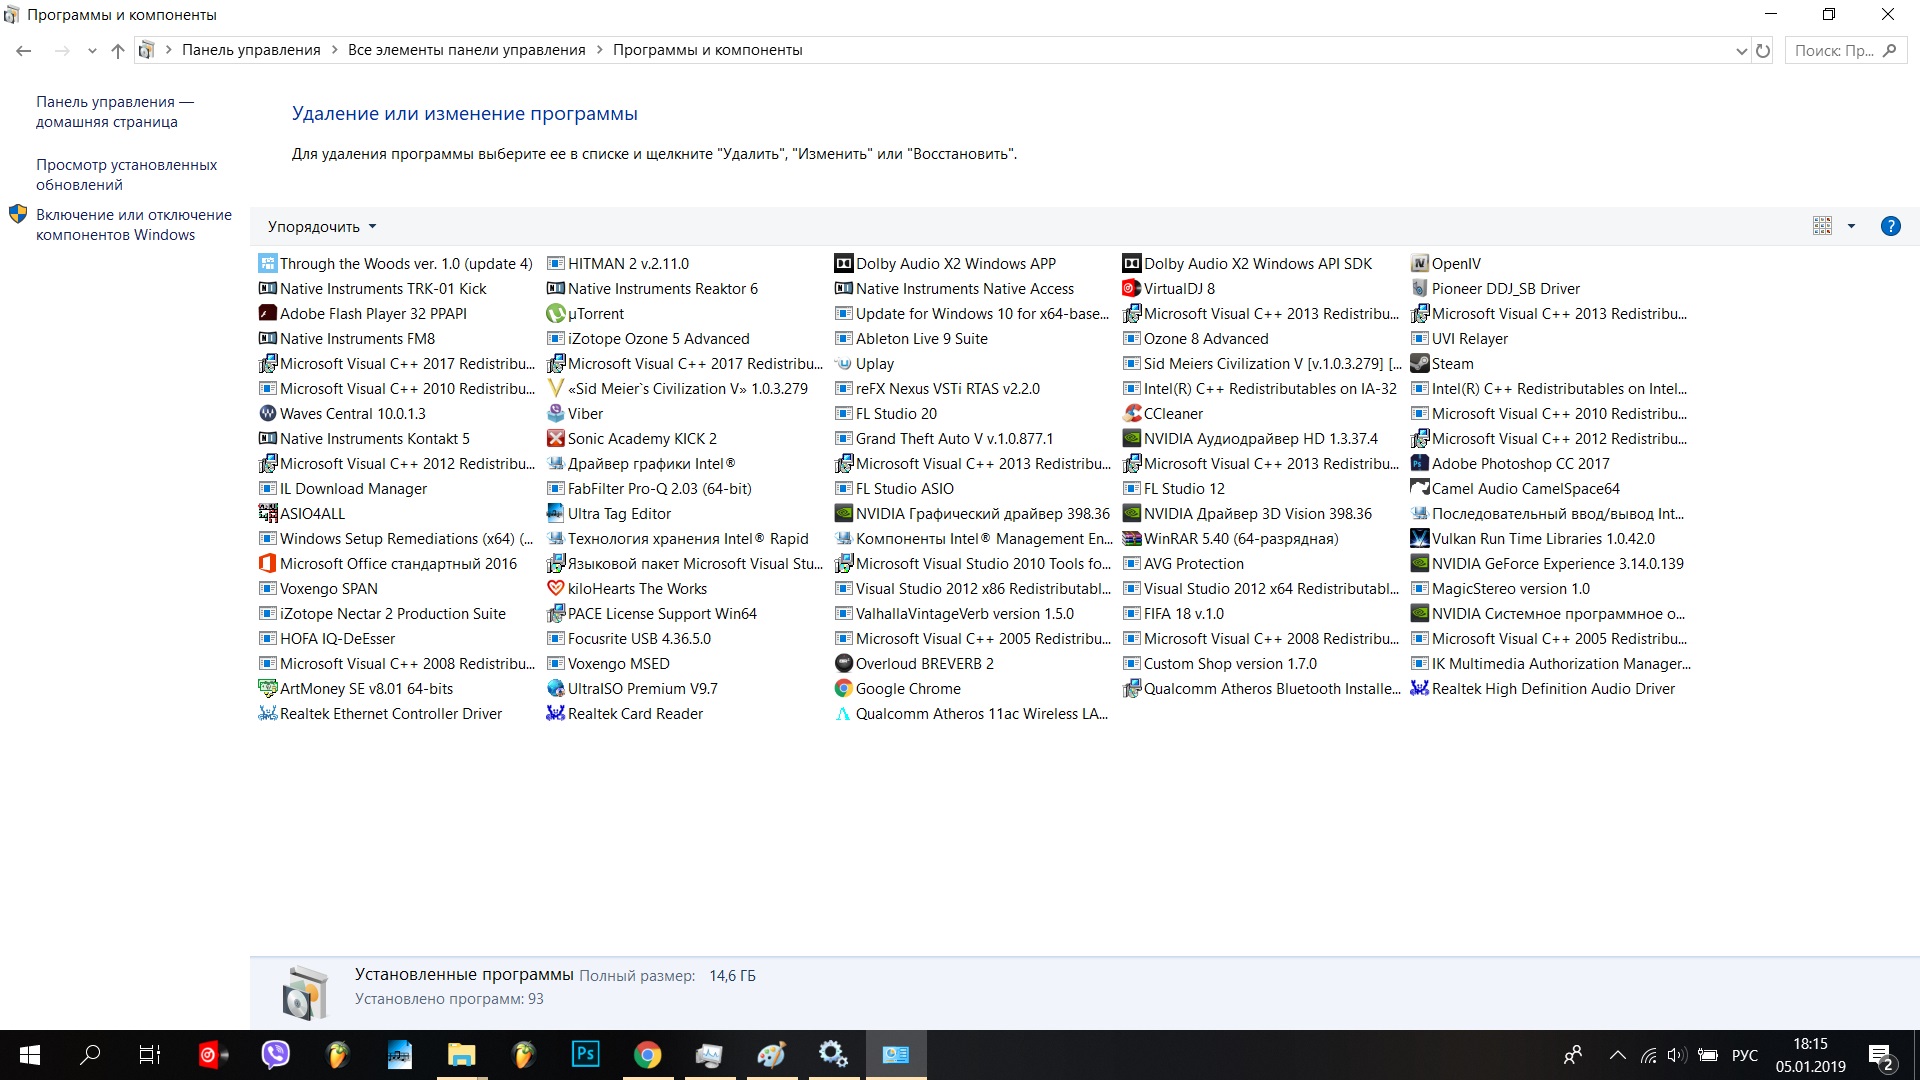
Task: Click the CCleaner program icon
Action: click(1132, 414)
